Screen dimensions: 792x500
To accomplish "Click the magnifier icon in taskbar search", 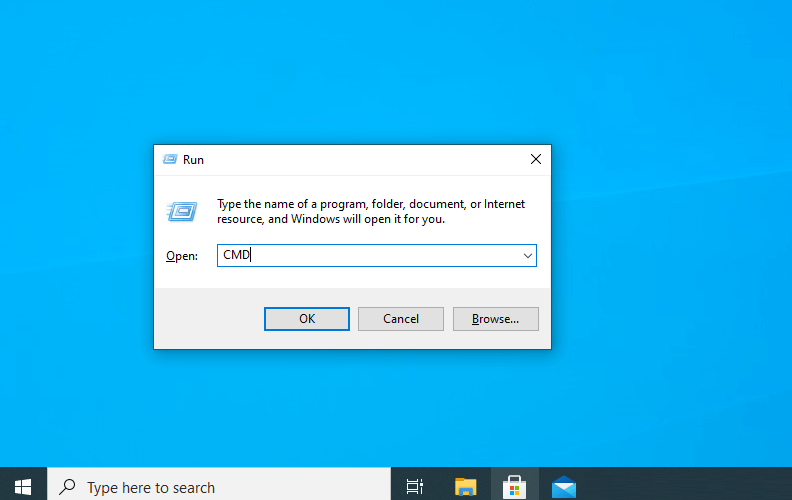I will tap(67, 487).
